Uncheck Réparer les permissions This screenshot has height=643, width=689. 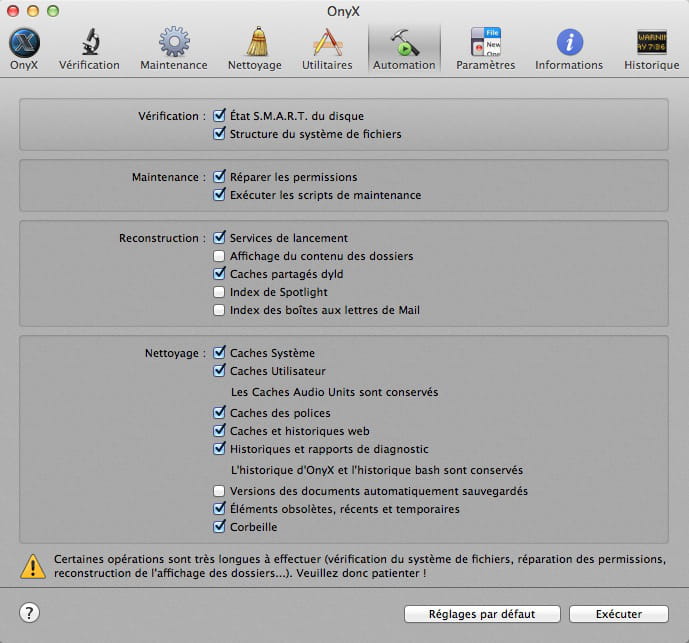(x=220, y=177)
